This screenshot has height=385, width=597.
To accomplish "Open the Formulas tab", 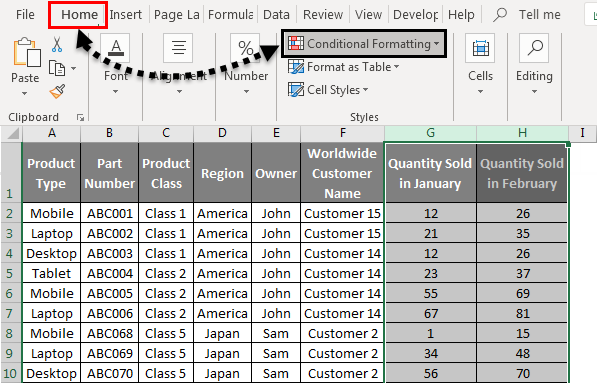I will point(230,15).
